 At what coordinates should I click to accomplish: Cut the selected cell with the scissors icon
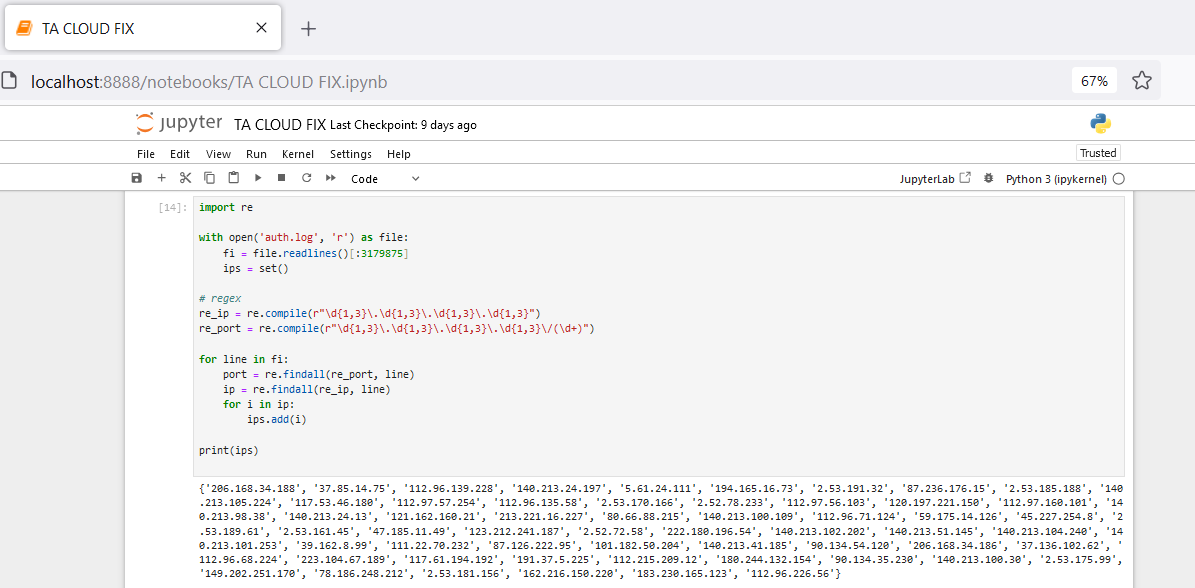pyautogui.click(x=185, y=177)
